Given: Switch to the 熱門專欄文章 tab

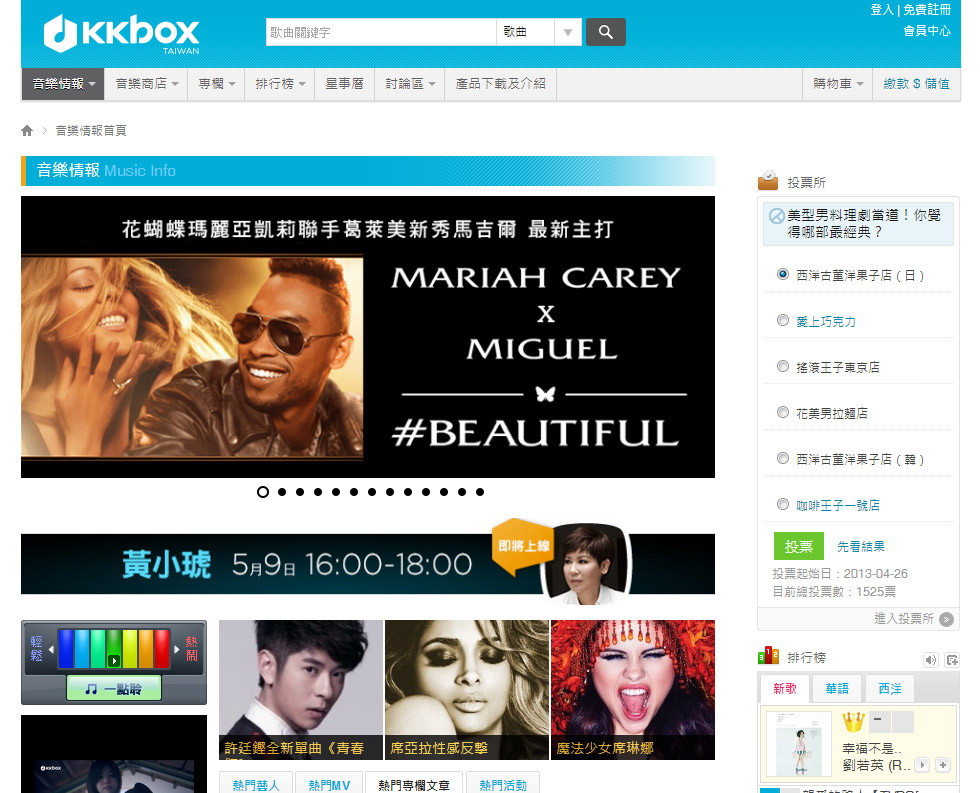Looking at the screenshot, I should tap(414, 784).
